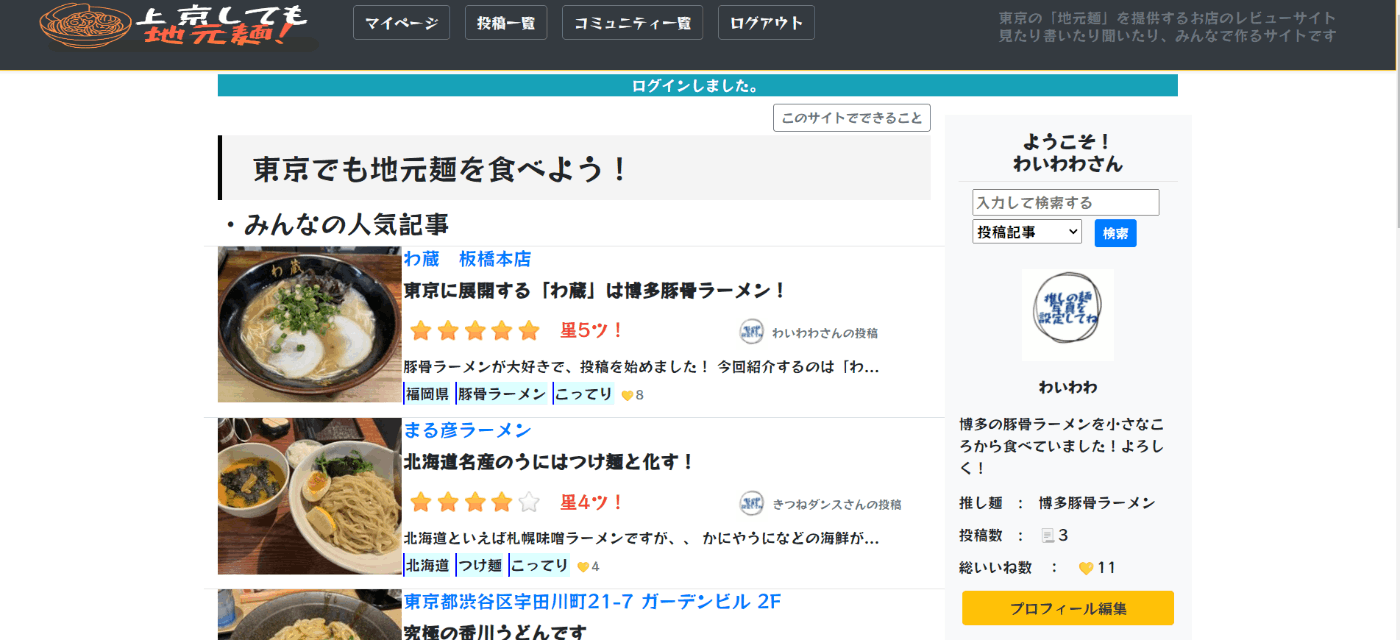Select こってり tag on まる彦ラーメン post

coord(539,566)
